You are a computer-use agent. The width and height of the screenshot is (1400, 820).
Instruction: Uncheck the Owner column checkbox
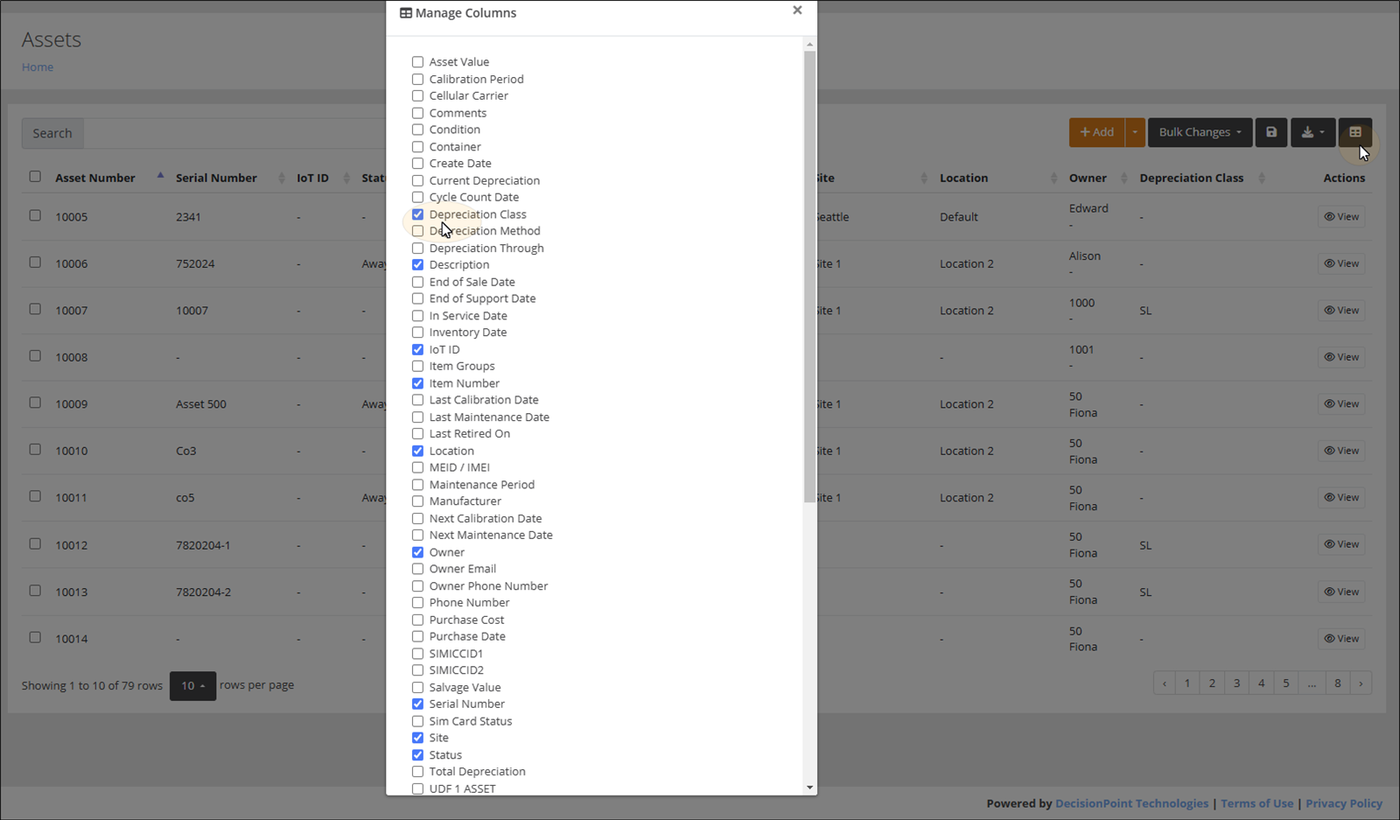[x=418, y=552]
